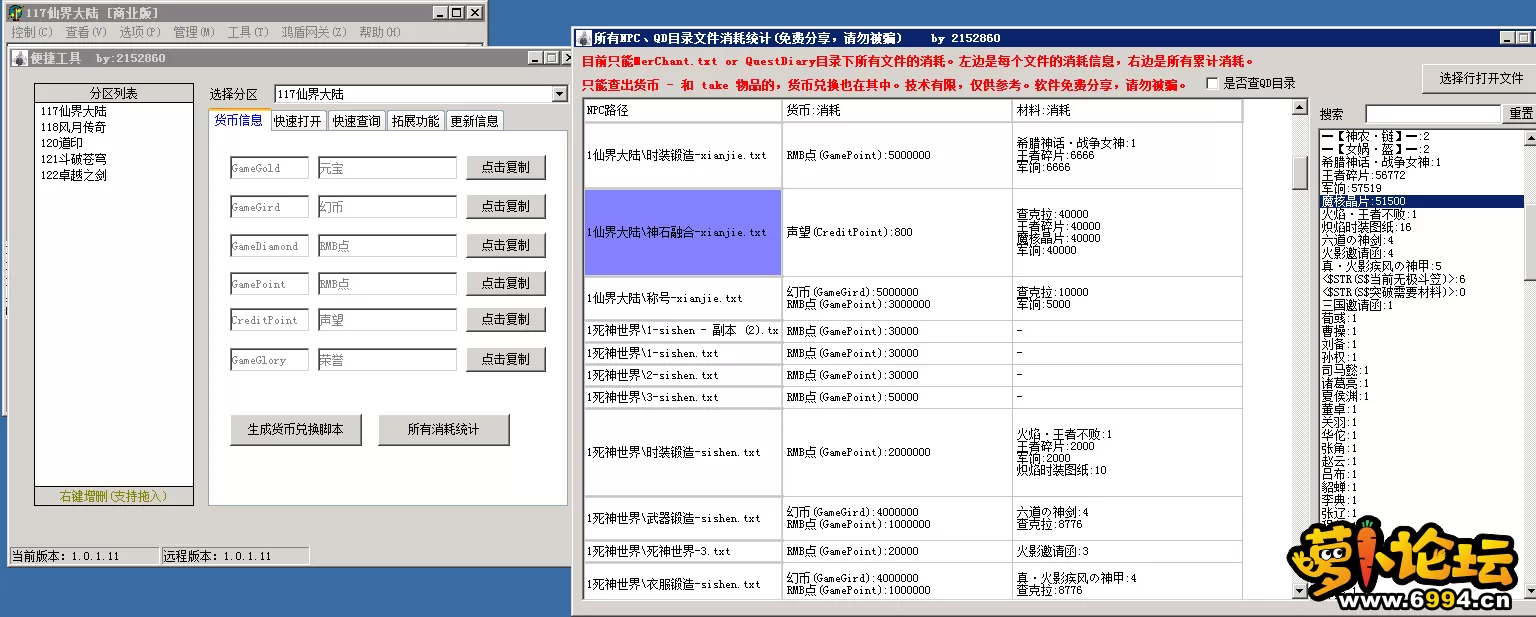Image resolution: width=1536 pixels, height=617 pixels.
Task: Click the CreditPoint text field
Action: click(269, 320)
